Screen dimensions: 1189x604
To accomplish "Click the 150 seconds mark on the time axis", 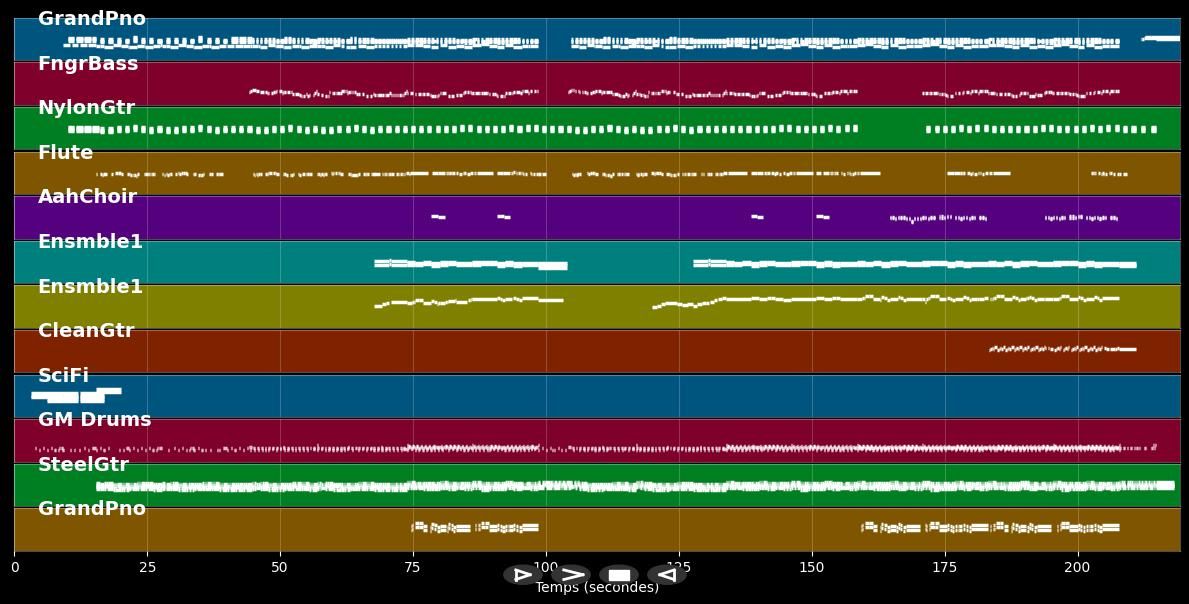I will point(812,568).
